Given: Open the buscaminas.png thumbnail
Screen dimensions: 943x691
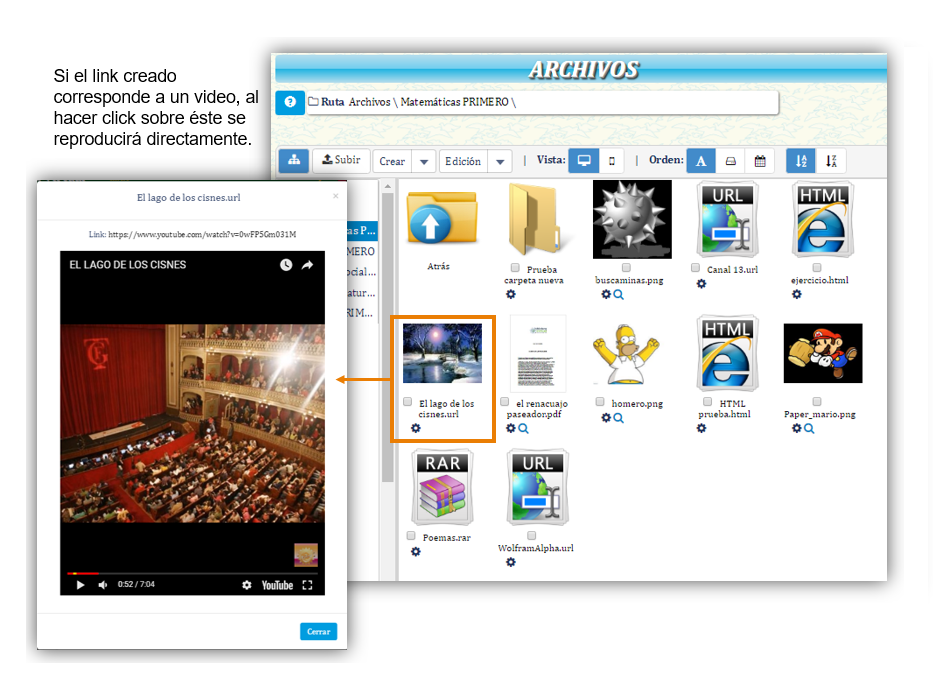Looking at the screenshot, I should (632, 220).
